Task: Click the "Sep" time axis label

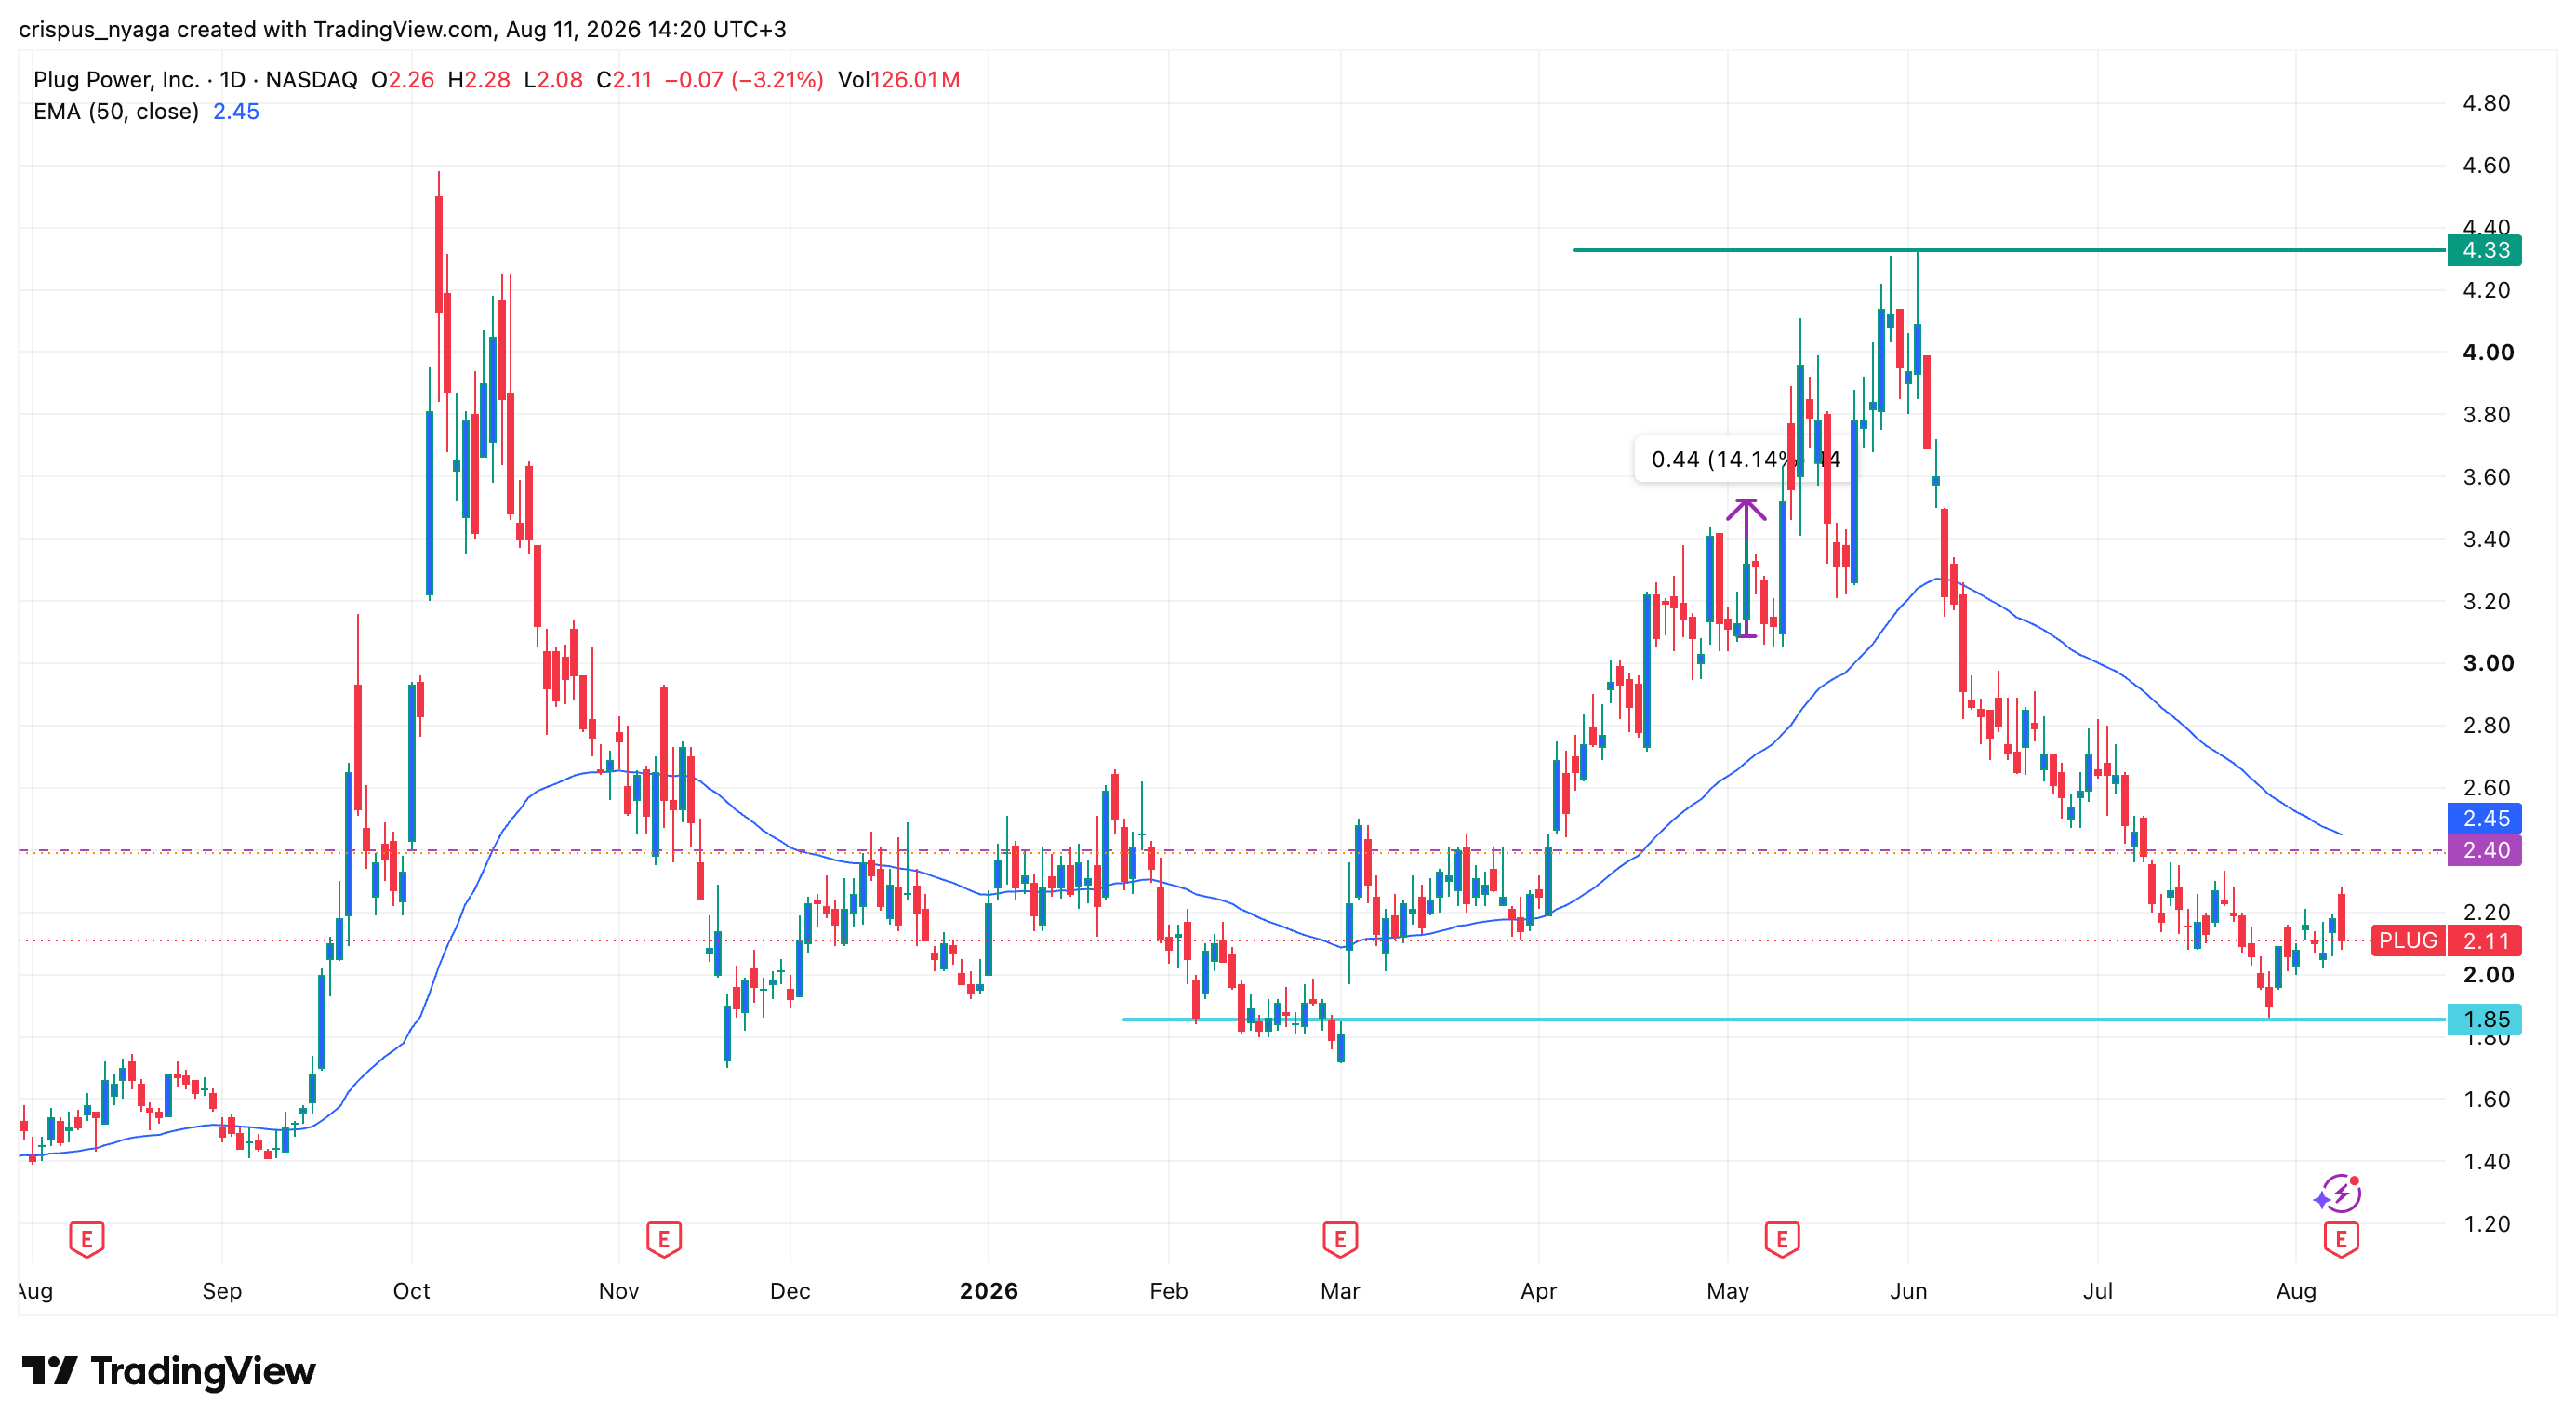Action: coord(222,1291)
